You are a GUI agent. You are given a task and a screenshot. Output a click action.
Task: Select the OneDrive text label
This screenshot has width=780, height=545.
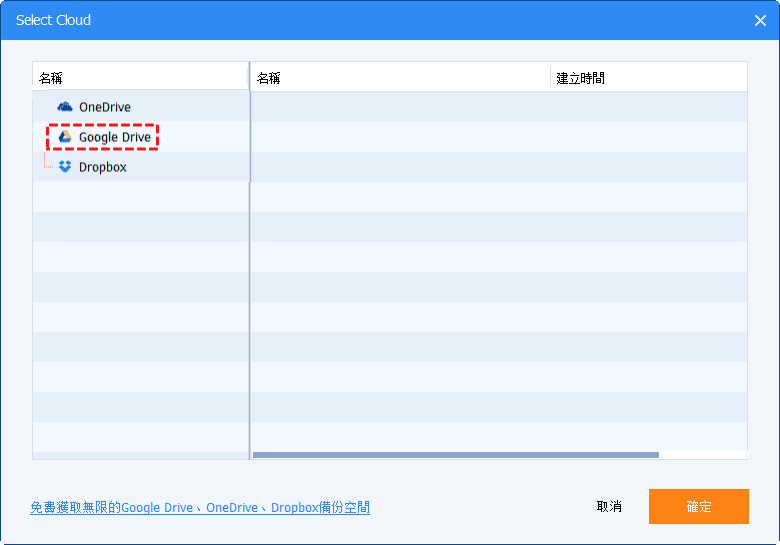pos(104,107)
